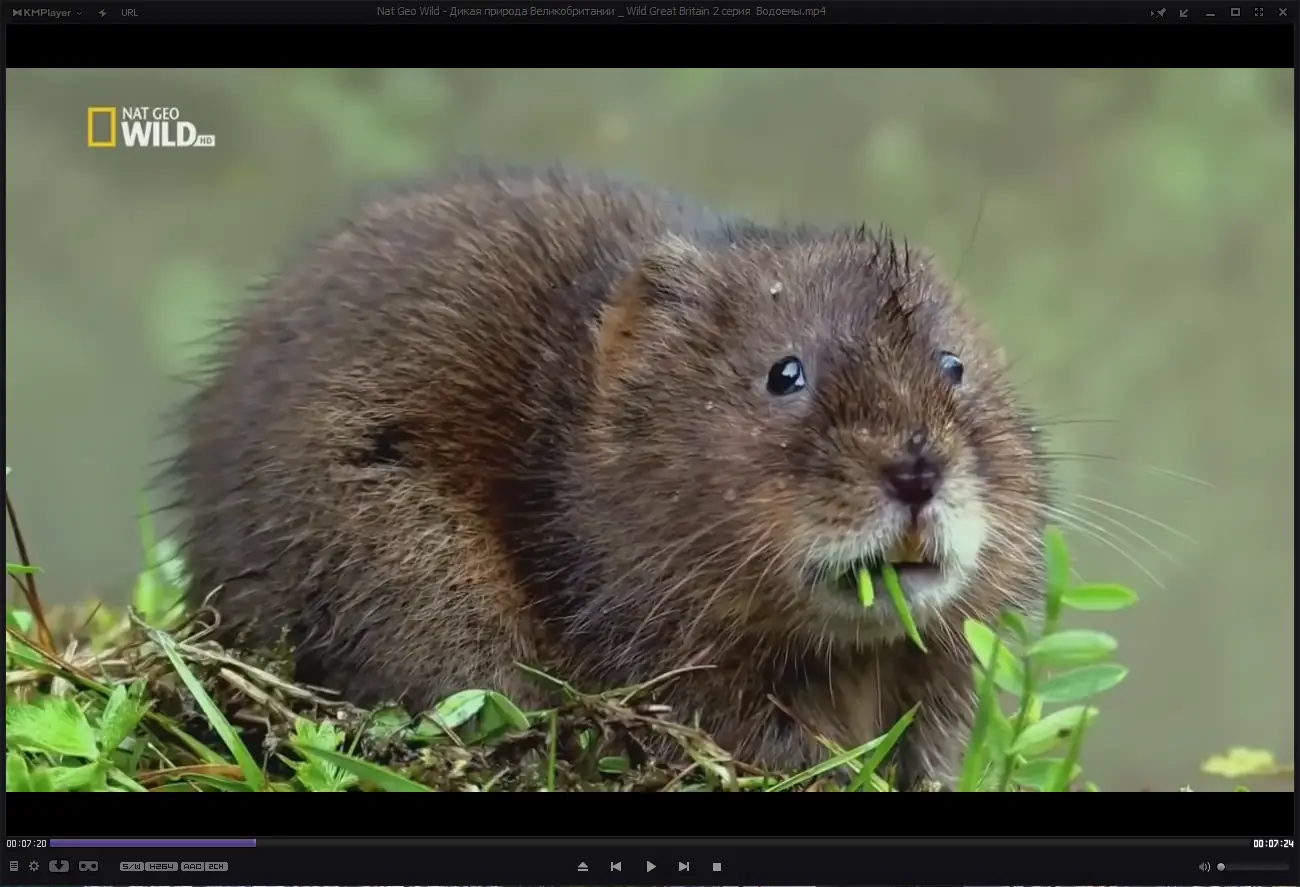Start playback with the Play button
Screen dimensions: 1300x887
pyautogui.click(x=651, y=867)
